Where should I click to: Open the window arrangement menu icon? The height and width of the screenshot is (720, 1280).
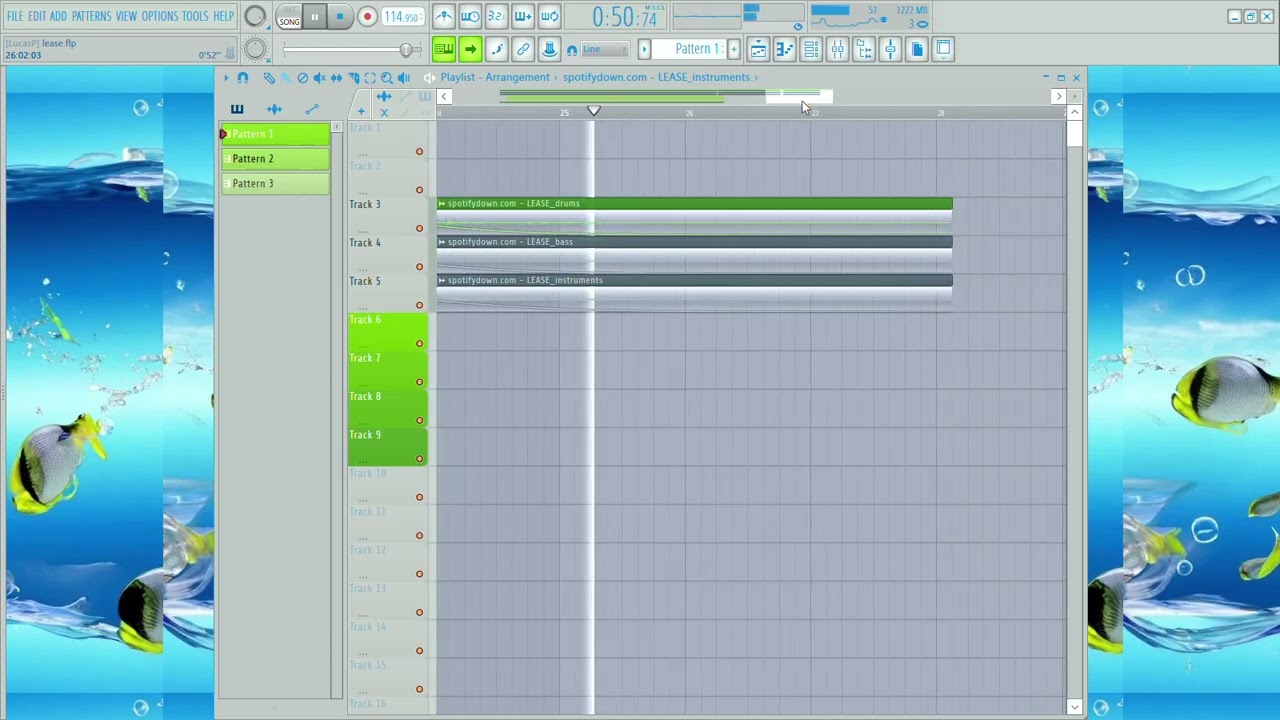(943, 49)
